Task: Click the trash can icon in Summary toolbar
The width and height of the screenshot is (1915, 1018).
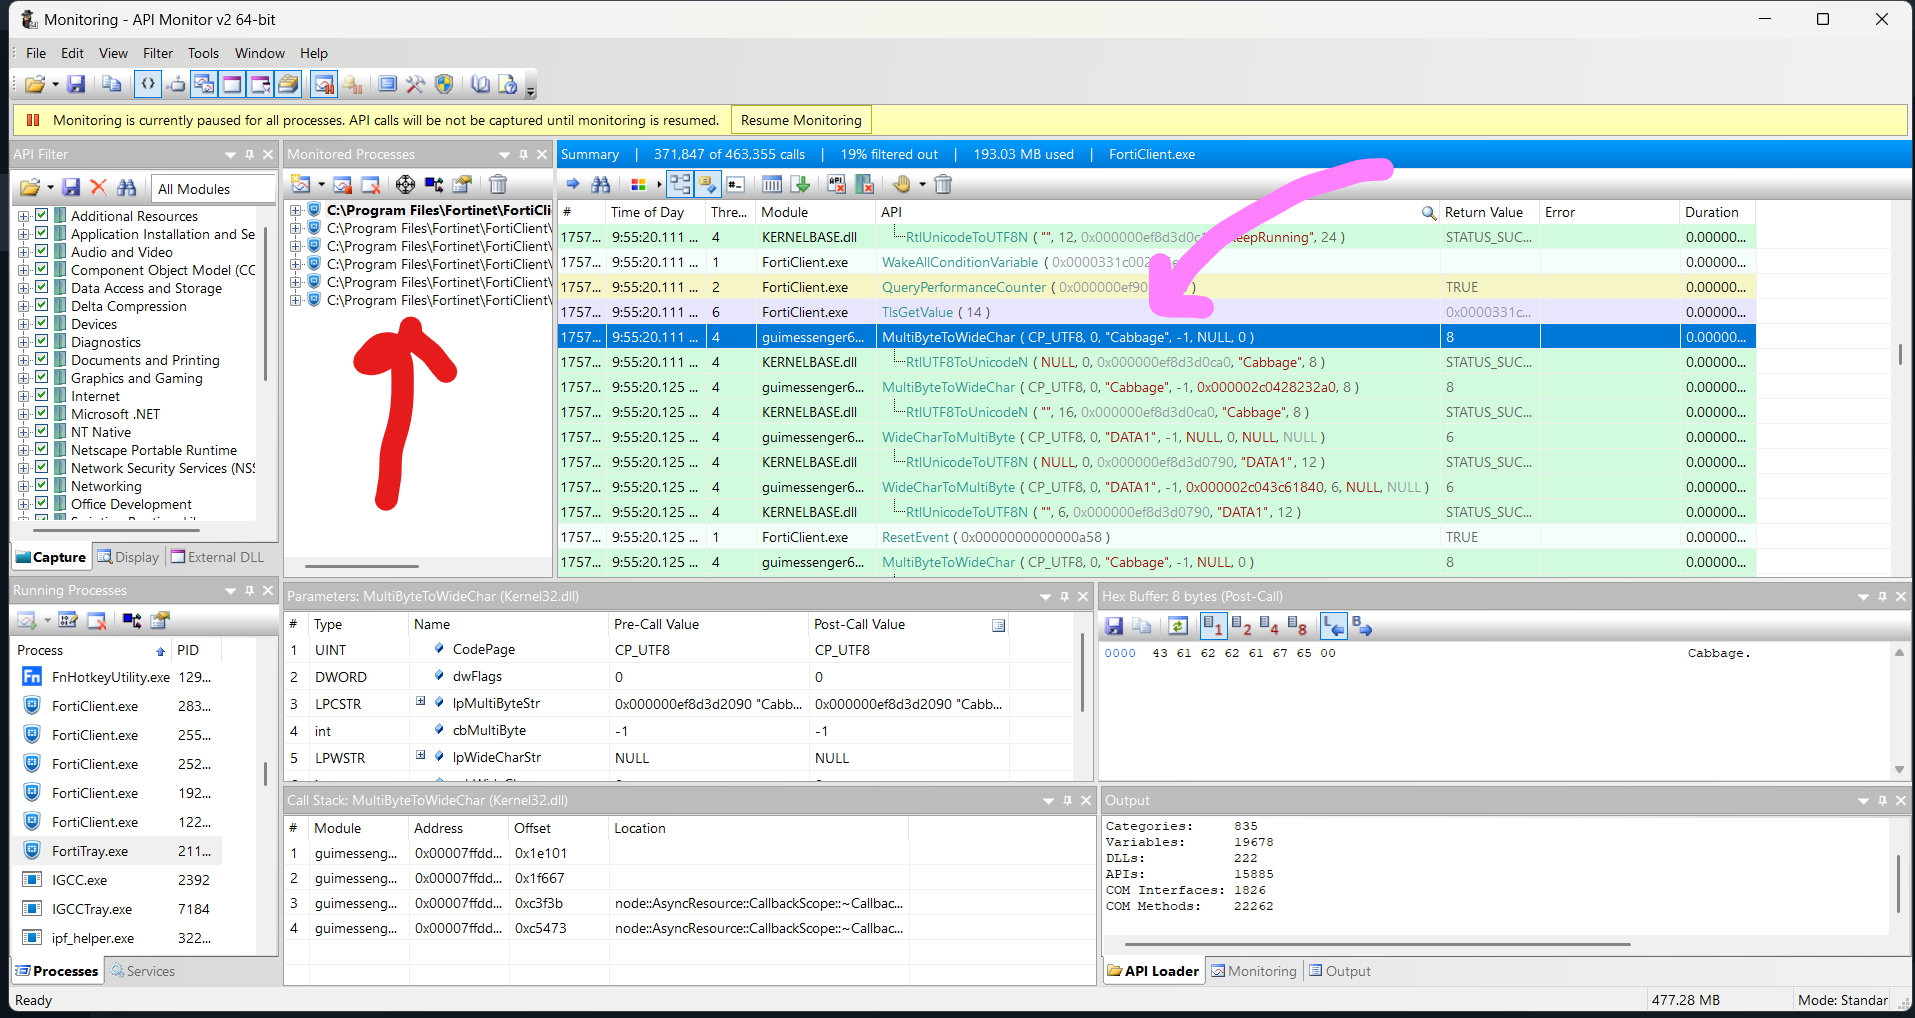Action: pos(943,184)
